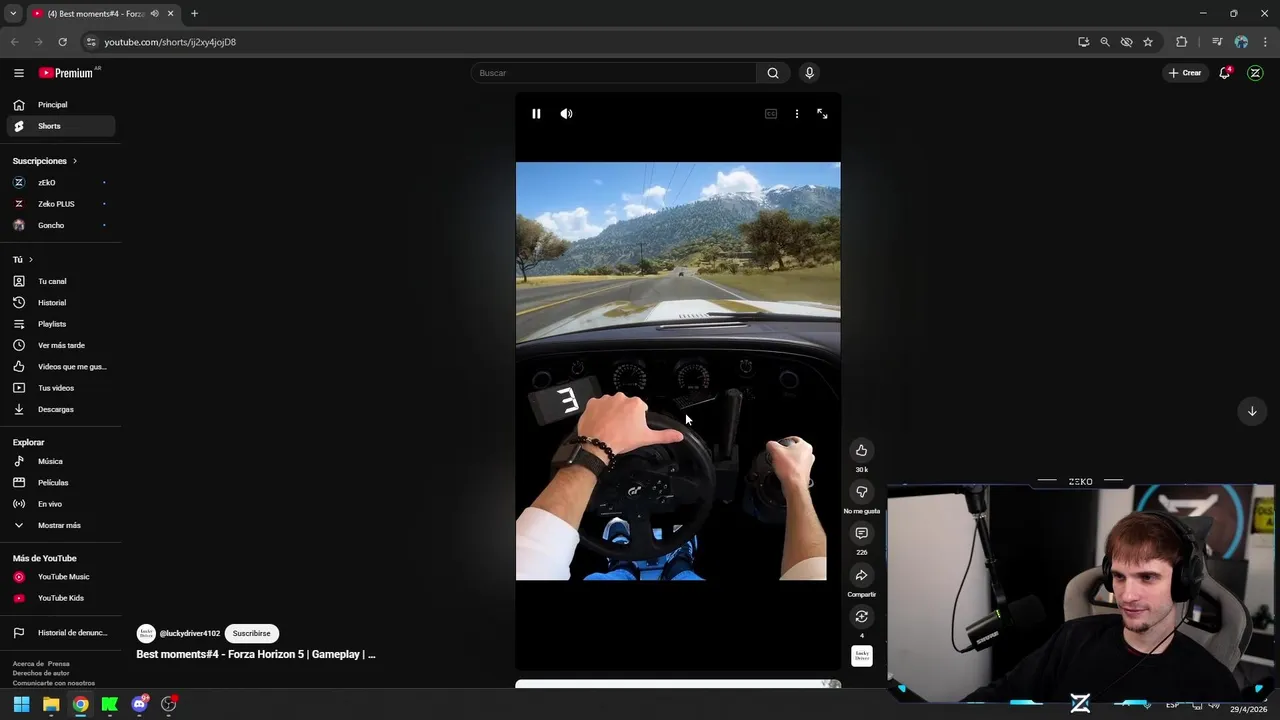Viewport: 1280px width, 720px height.
Task: Open Zeko PLUS channel subscription
Action: pos(60,204)
